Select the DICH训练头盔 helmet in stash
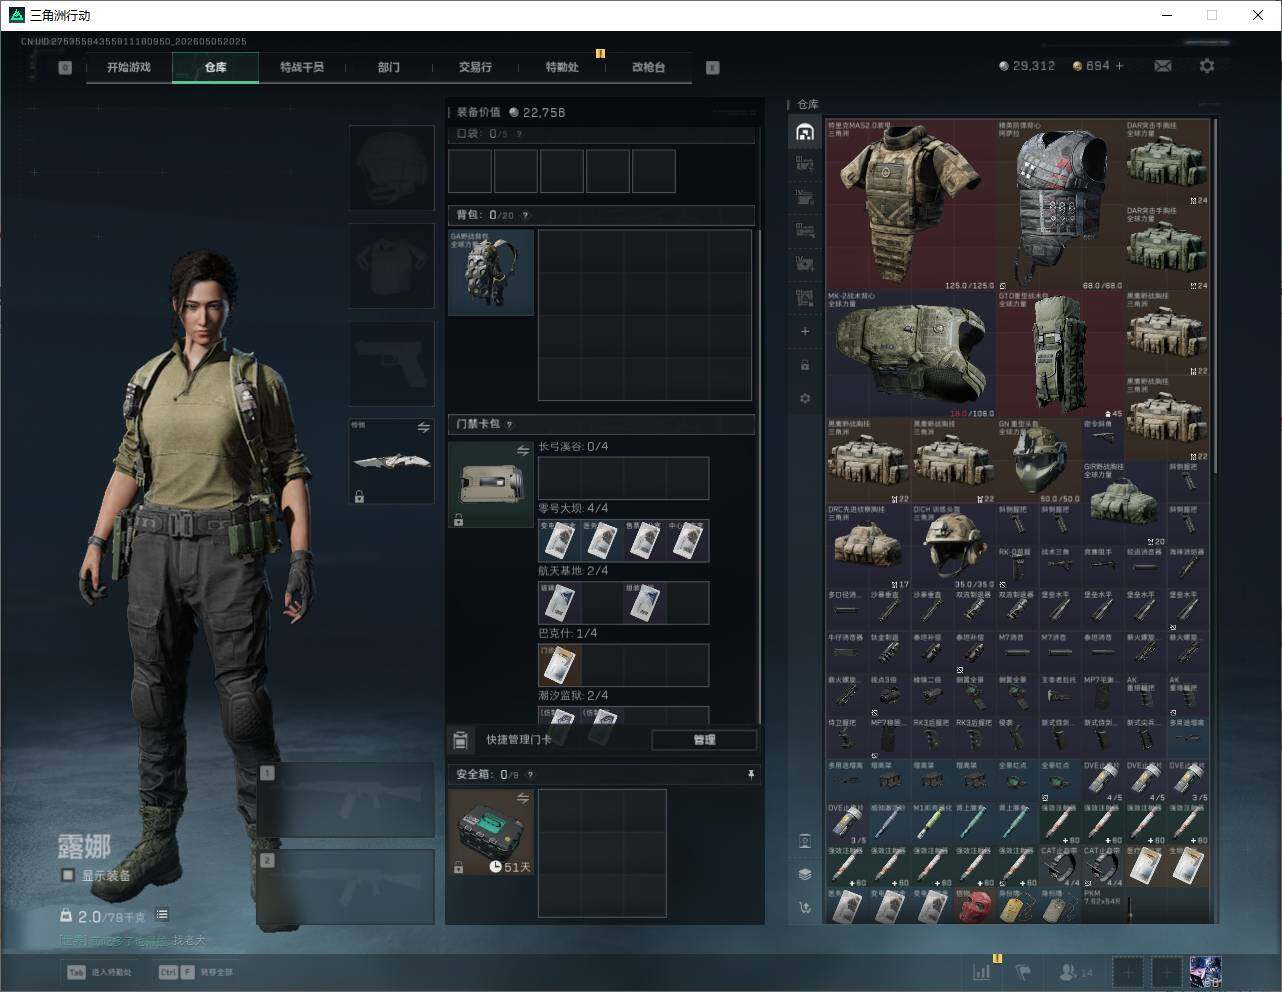Screen dimensions: 1282x992 tap(954, 546)
